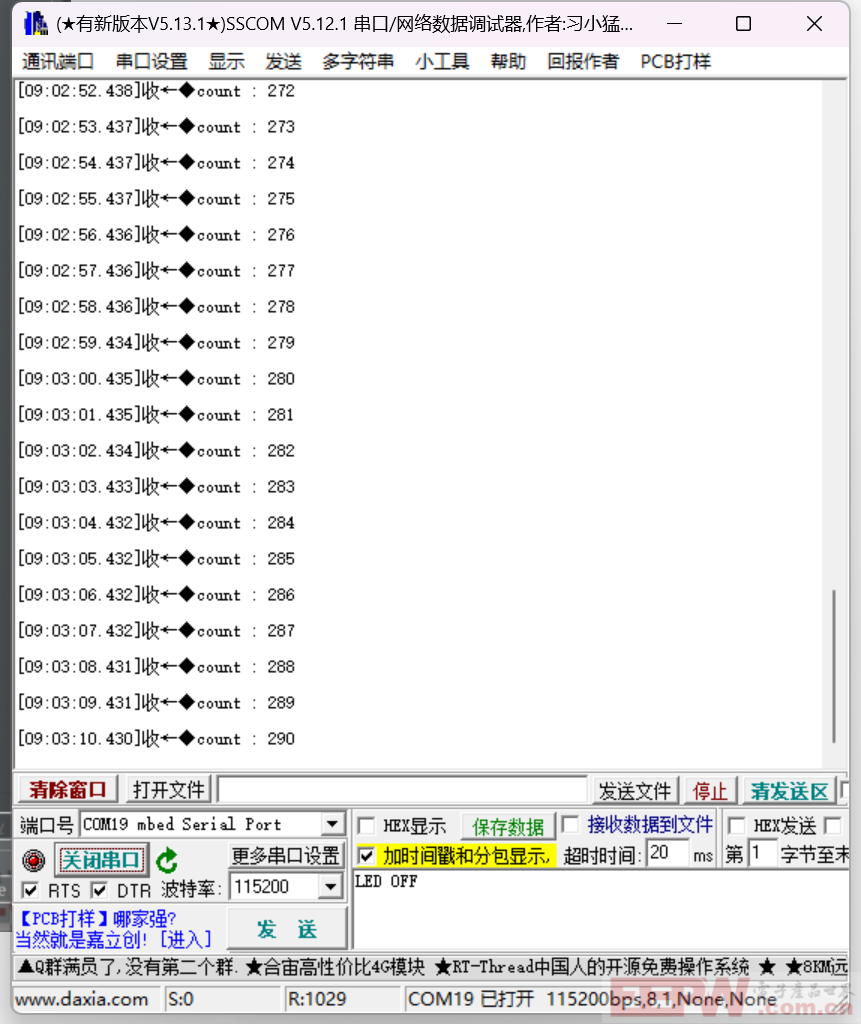Click the S:0 sent counter
The width and height of the screenshot is (861, 1024).
click(x=181, y=999)
